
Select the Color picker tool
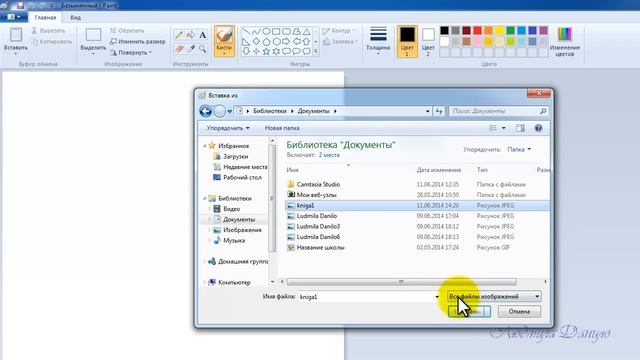(191, 49)
